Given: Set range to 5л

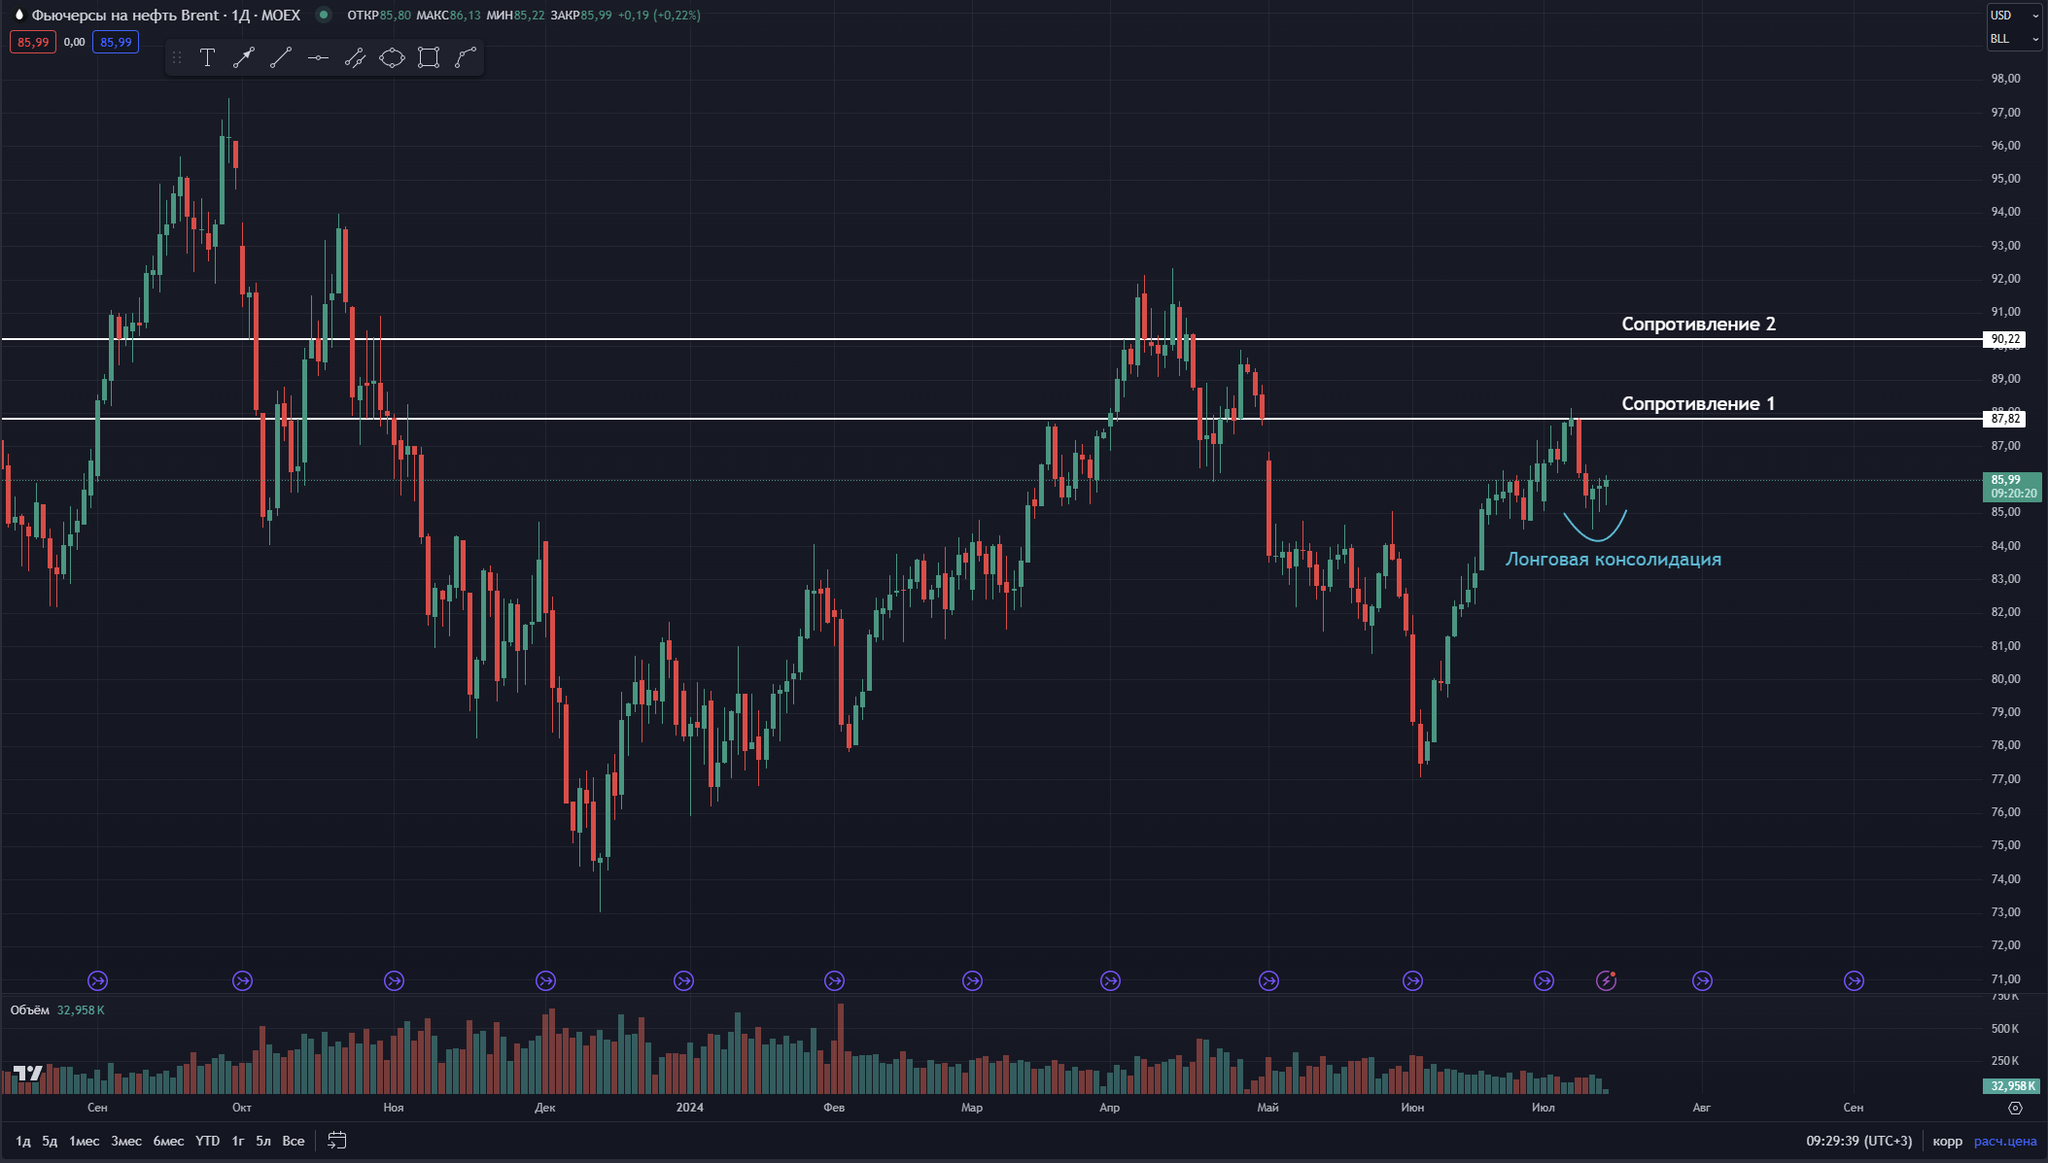Looking at the screenshot, I should click(263, 1141).
